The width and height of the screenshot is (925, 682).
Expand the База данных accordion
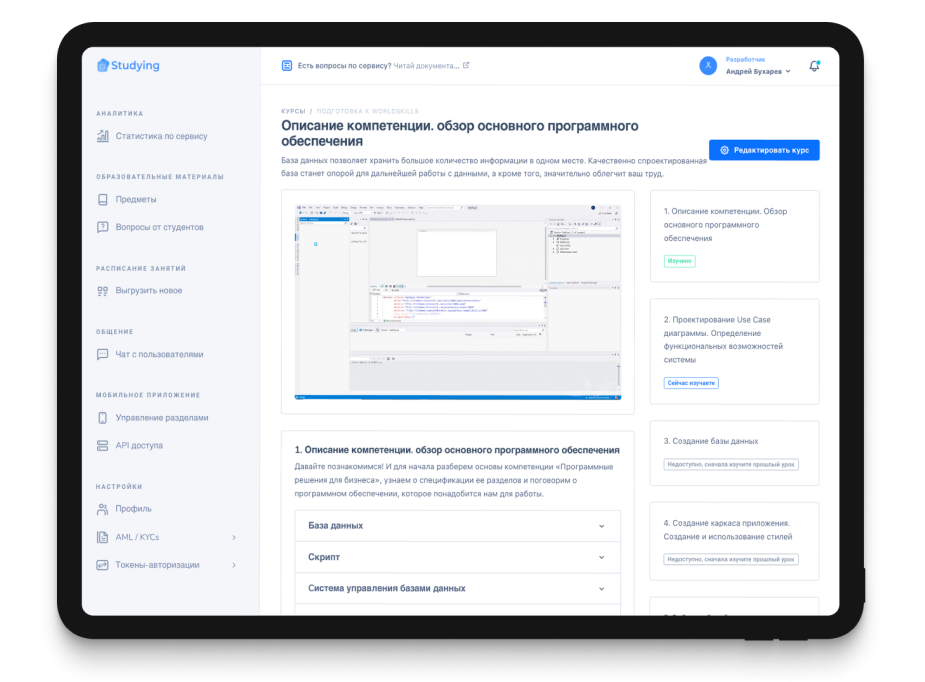tap(458, 526)
